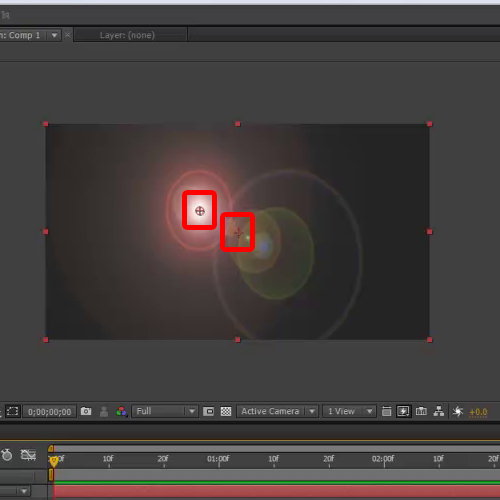Take a snapshot with the camera icon
This screenshot has width=500, height=500.
click(86, 411)
